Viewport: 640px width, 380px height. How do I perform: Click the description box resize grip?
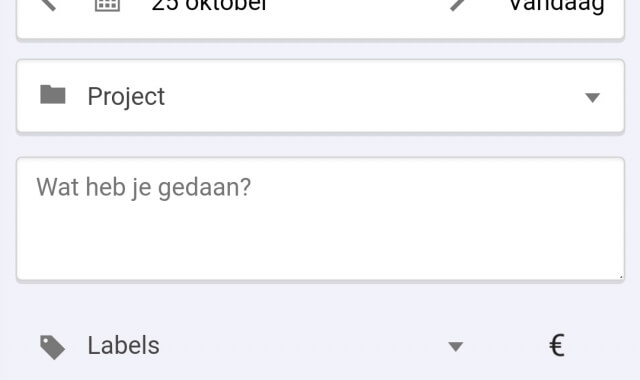621,277
